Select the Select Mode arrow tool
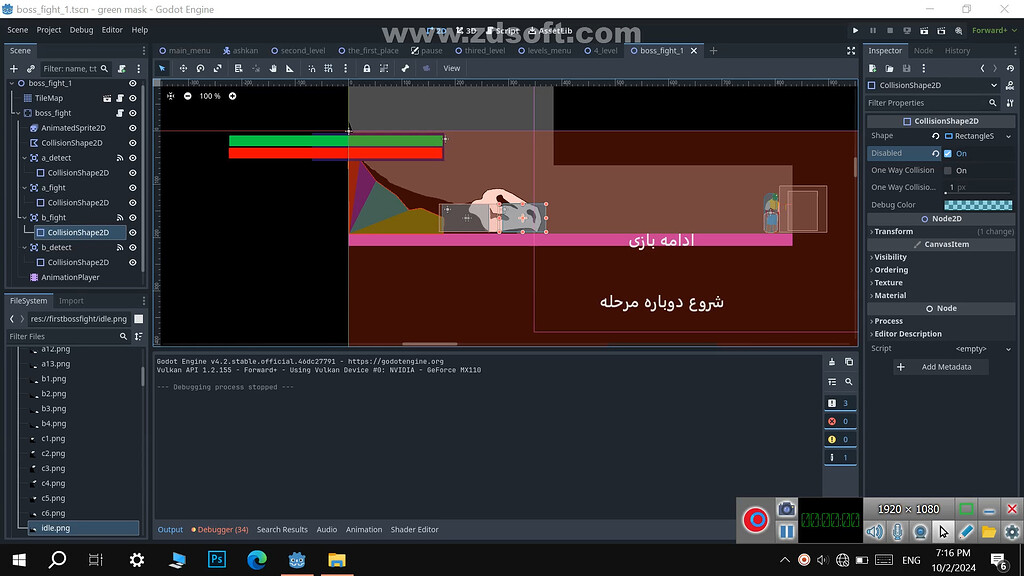1024x576 pixels. [x=162, y=68]
